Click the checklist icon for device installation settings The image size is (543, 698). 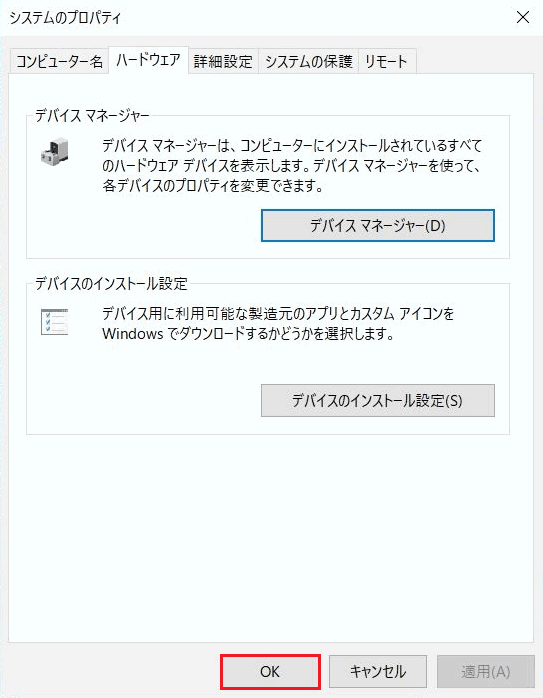(54, 321)
